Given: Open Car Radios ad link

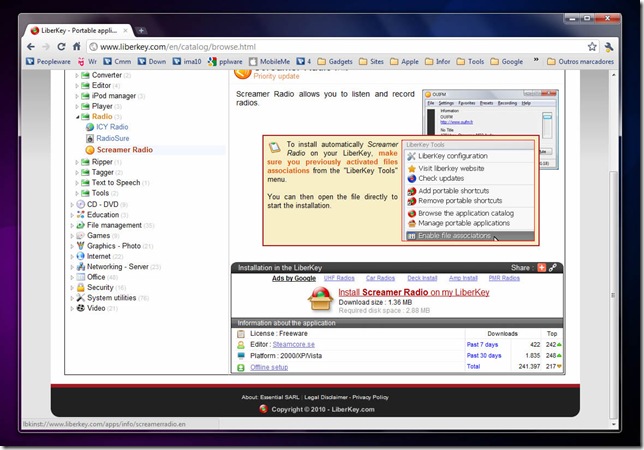Looking at the screenshot, I should (x=380, y=278).
